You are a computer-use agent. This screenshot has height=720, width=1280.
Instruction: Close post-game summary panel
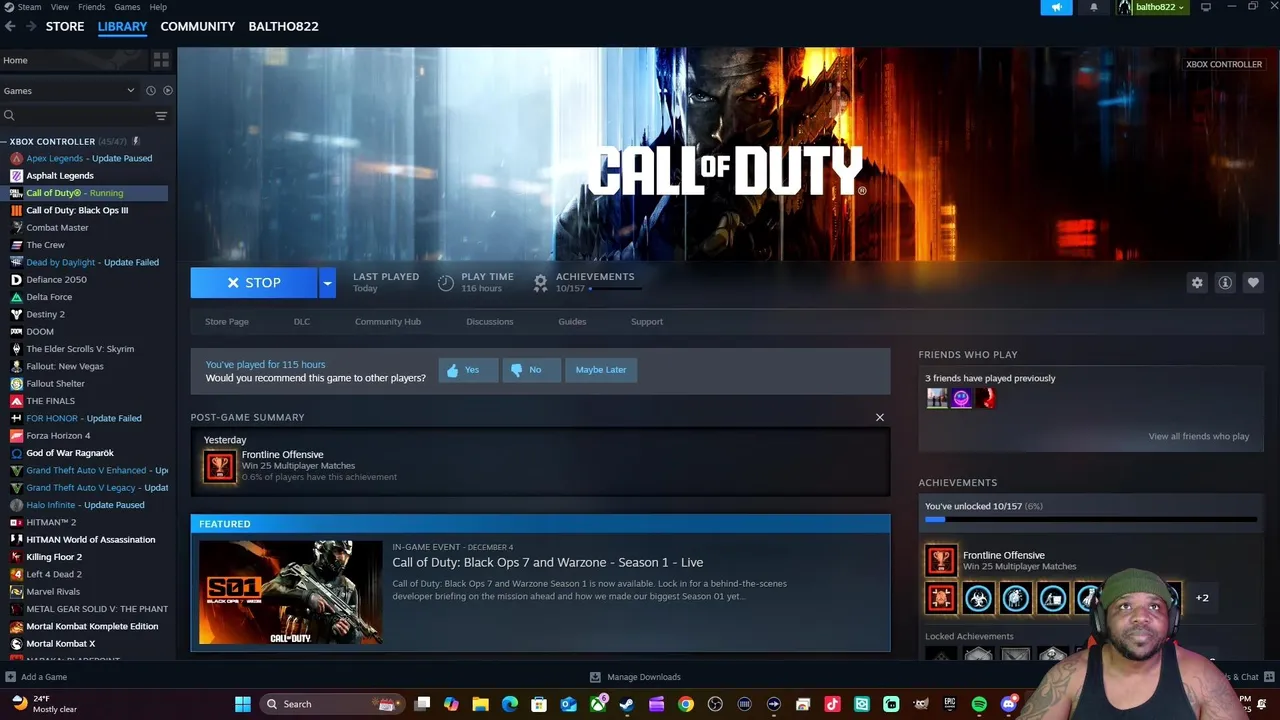click(880, 417)
